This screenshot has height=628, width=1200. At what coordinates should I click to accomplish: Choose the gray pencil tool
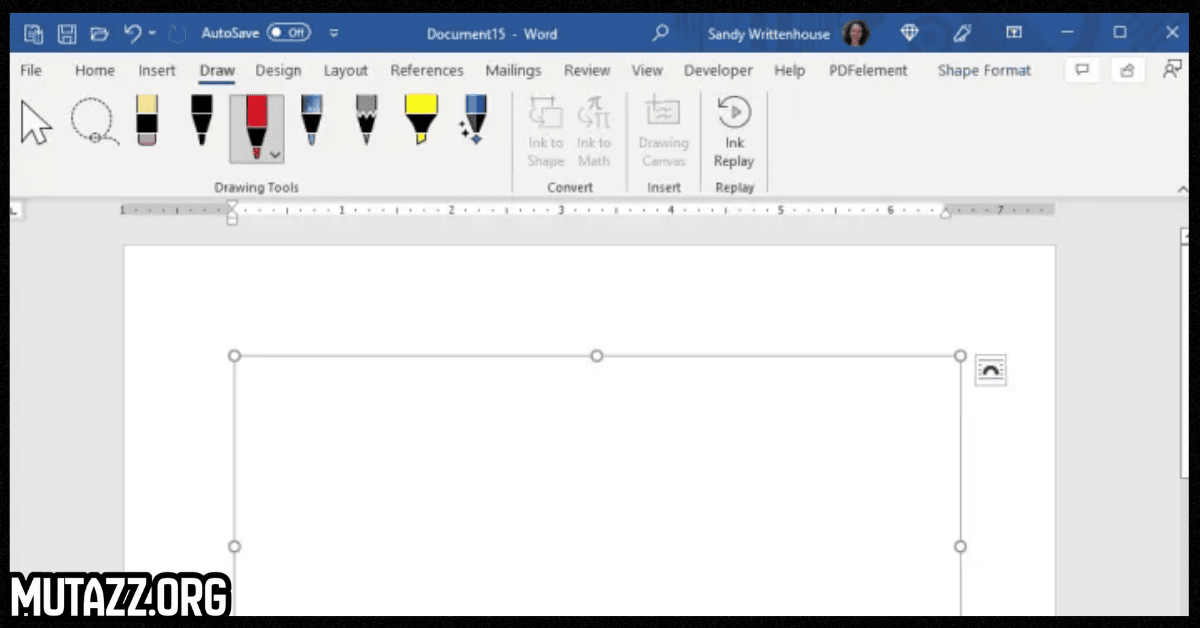[366, 121]
